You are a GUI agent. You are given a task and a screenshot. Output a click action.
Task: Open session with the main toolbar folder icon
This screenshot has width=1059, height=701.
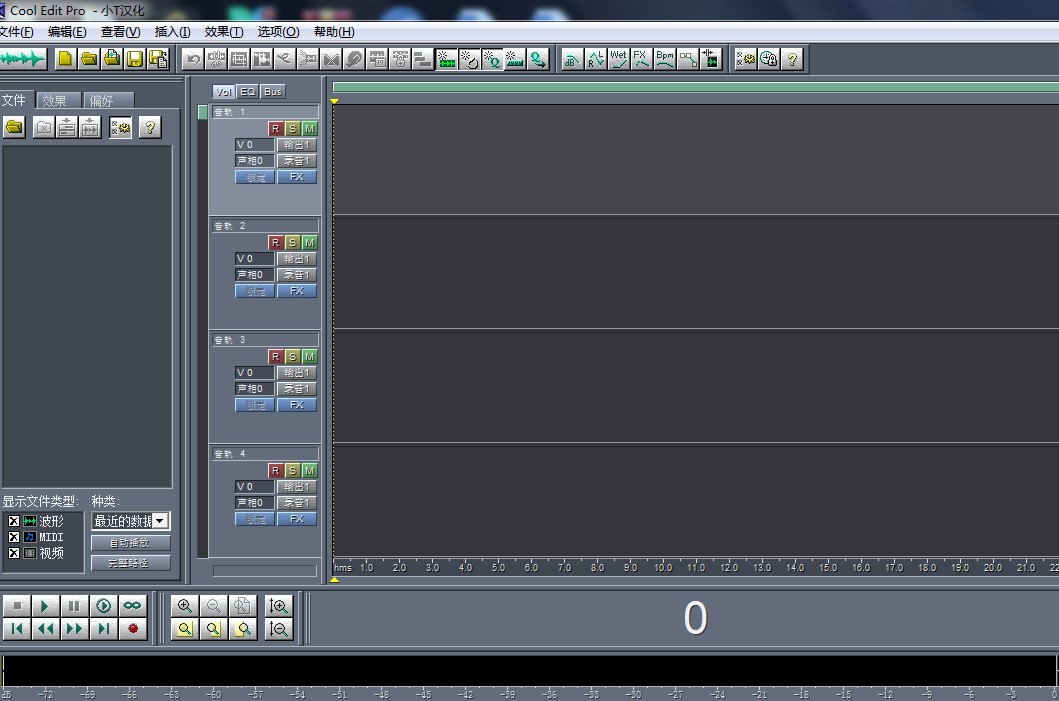(x=88, y=59)
